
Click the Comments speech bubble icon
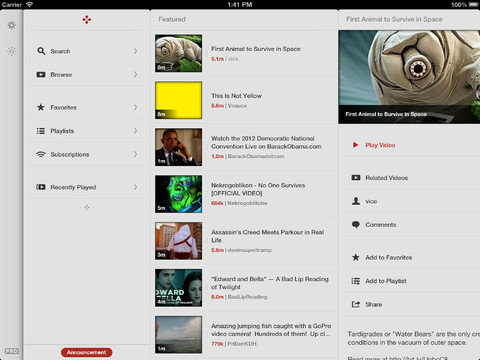[x=356, y=225]
